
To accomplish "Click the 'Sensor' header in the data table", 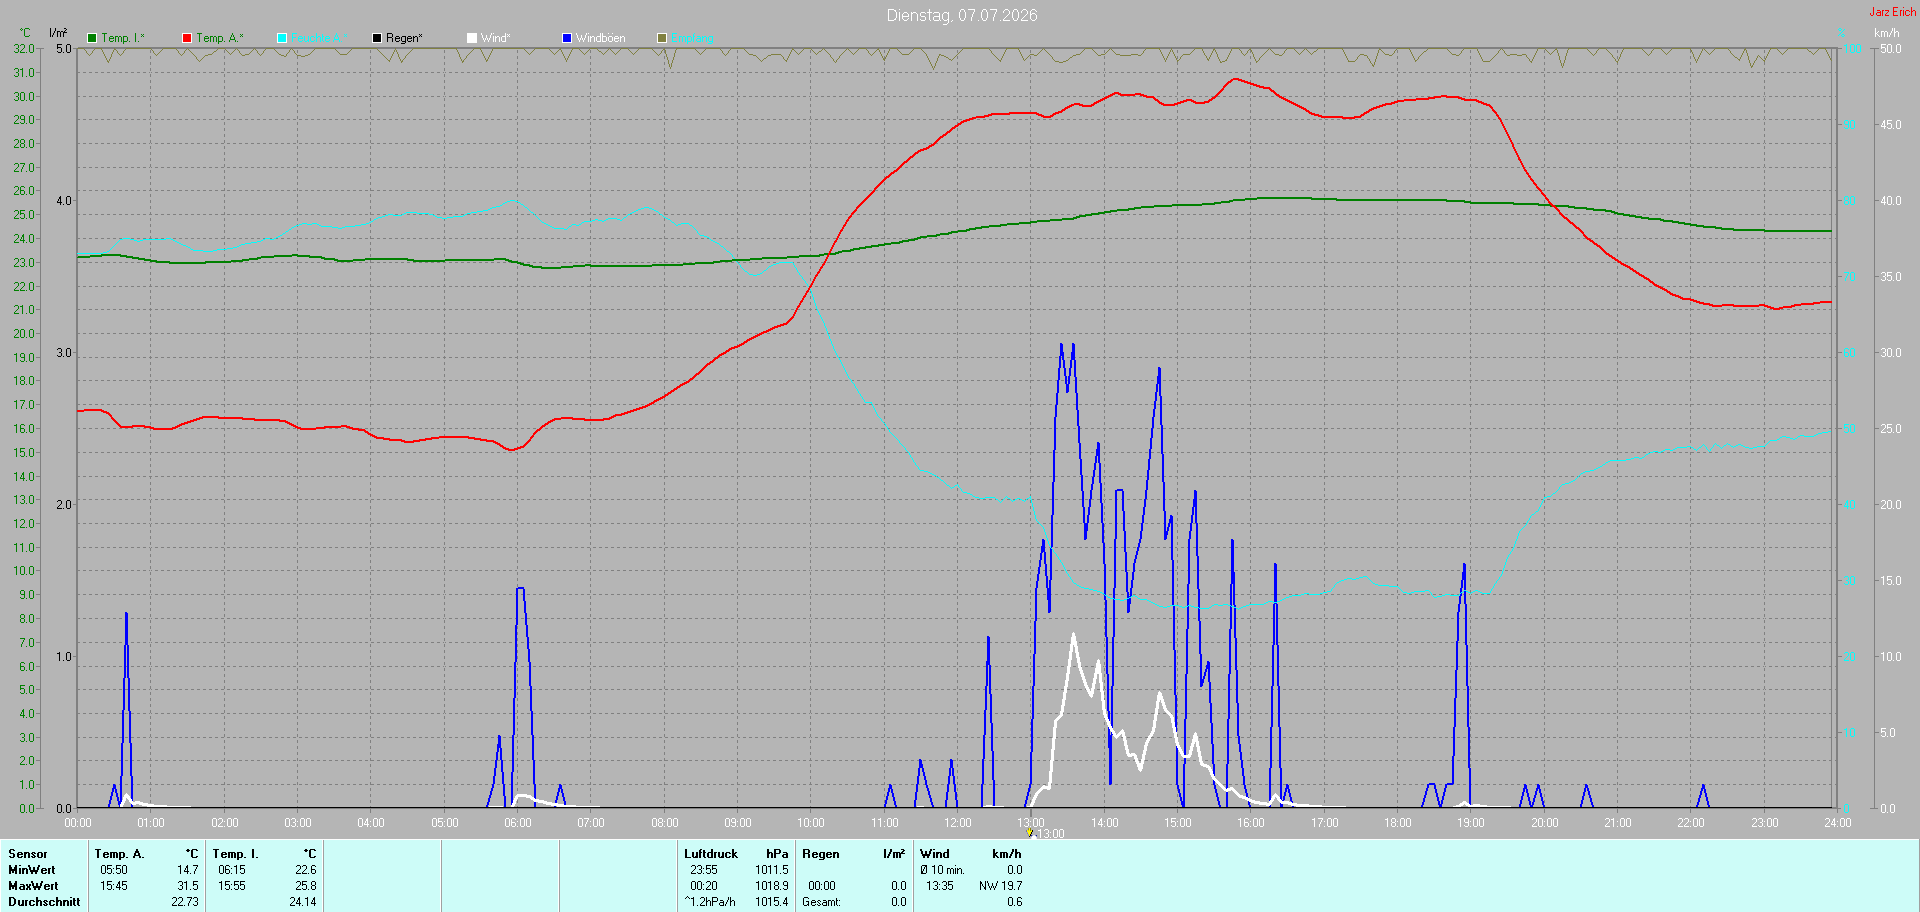I will pyautogui.click(x=28, y=854).
